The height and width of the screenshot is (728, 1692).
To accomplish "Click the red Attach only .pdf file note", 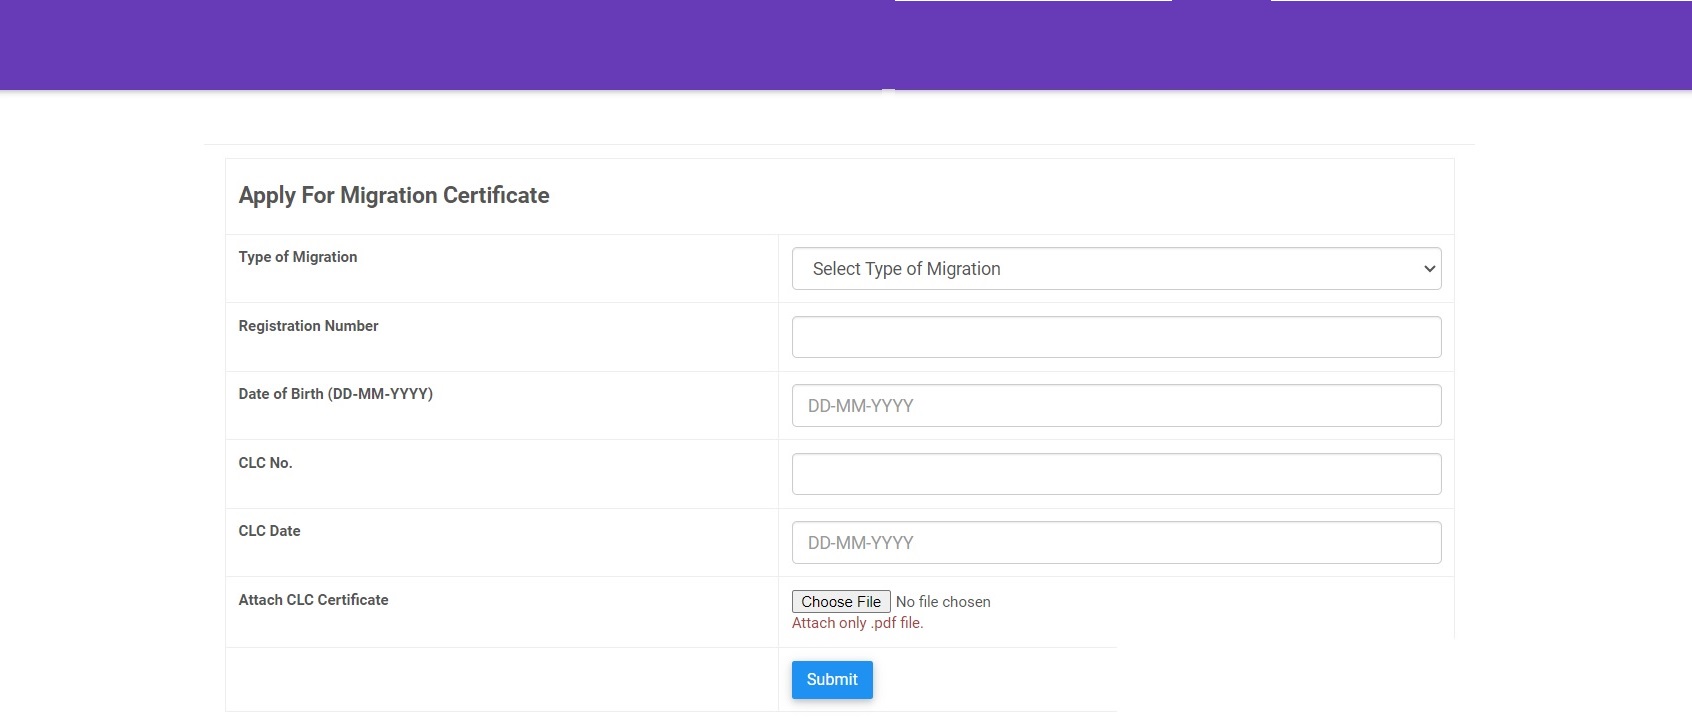I will (857, 623).
